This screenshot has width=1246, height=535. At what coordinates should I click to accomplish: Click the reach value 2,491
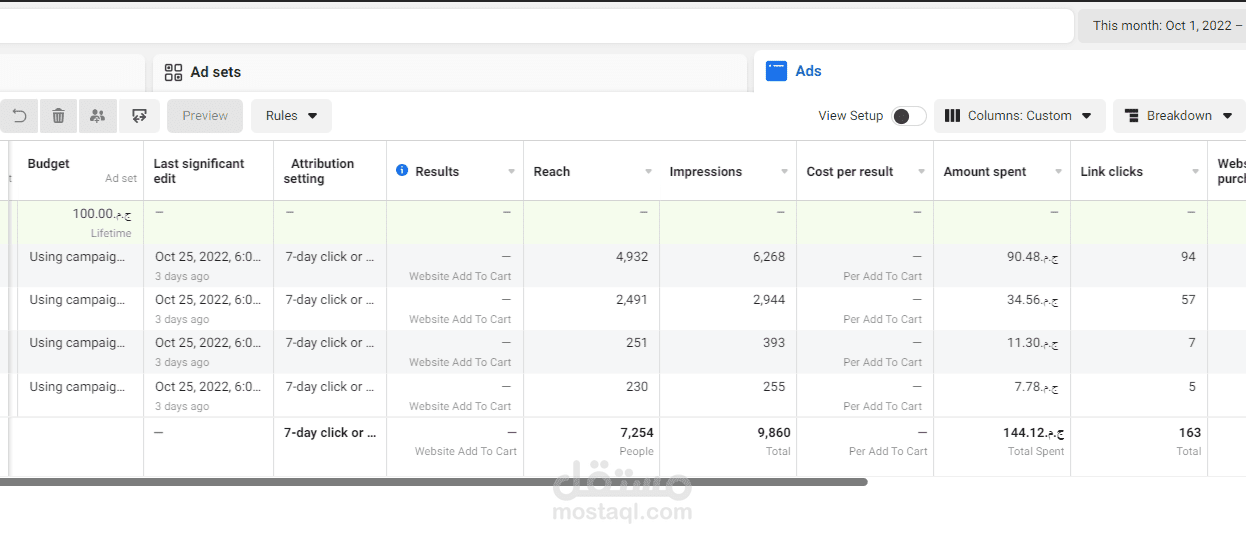tap(632, 300)
